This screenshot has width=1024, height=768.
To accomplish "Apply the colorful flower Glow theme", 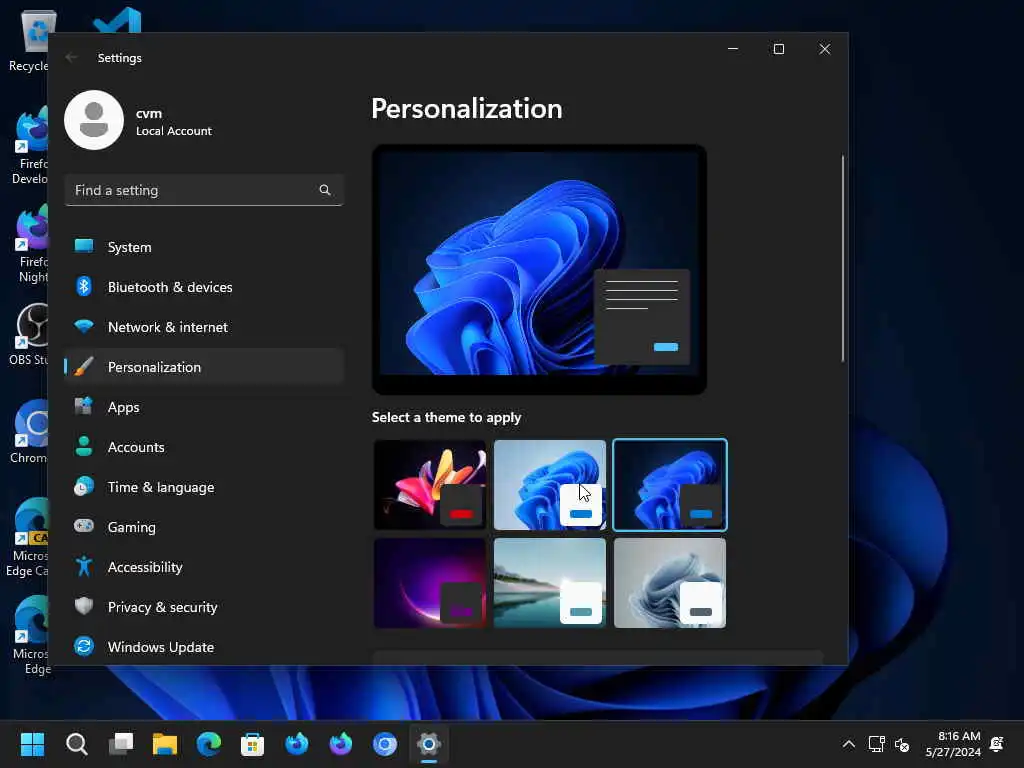I will click(x=430, y=485).
